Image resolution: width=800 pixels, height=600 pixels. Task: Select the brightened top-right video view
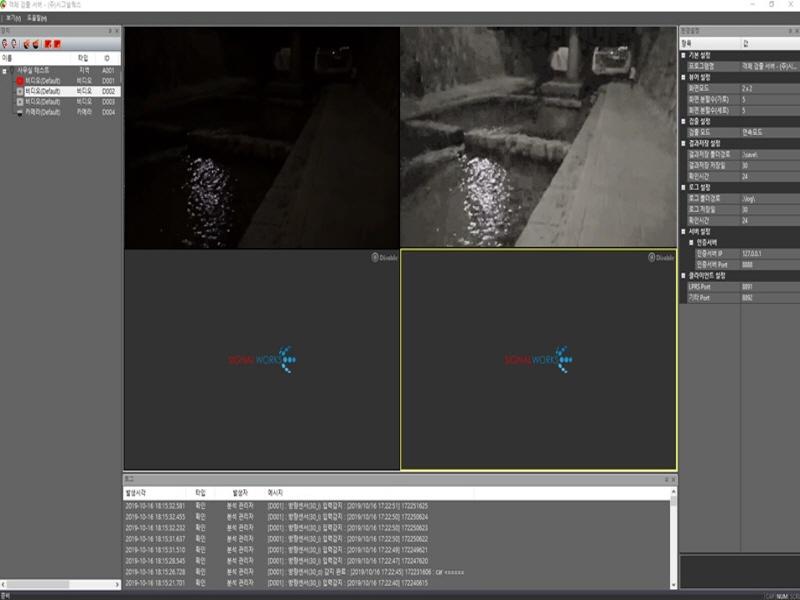(538, 137)
